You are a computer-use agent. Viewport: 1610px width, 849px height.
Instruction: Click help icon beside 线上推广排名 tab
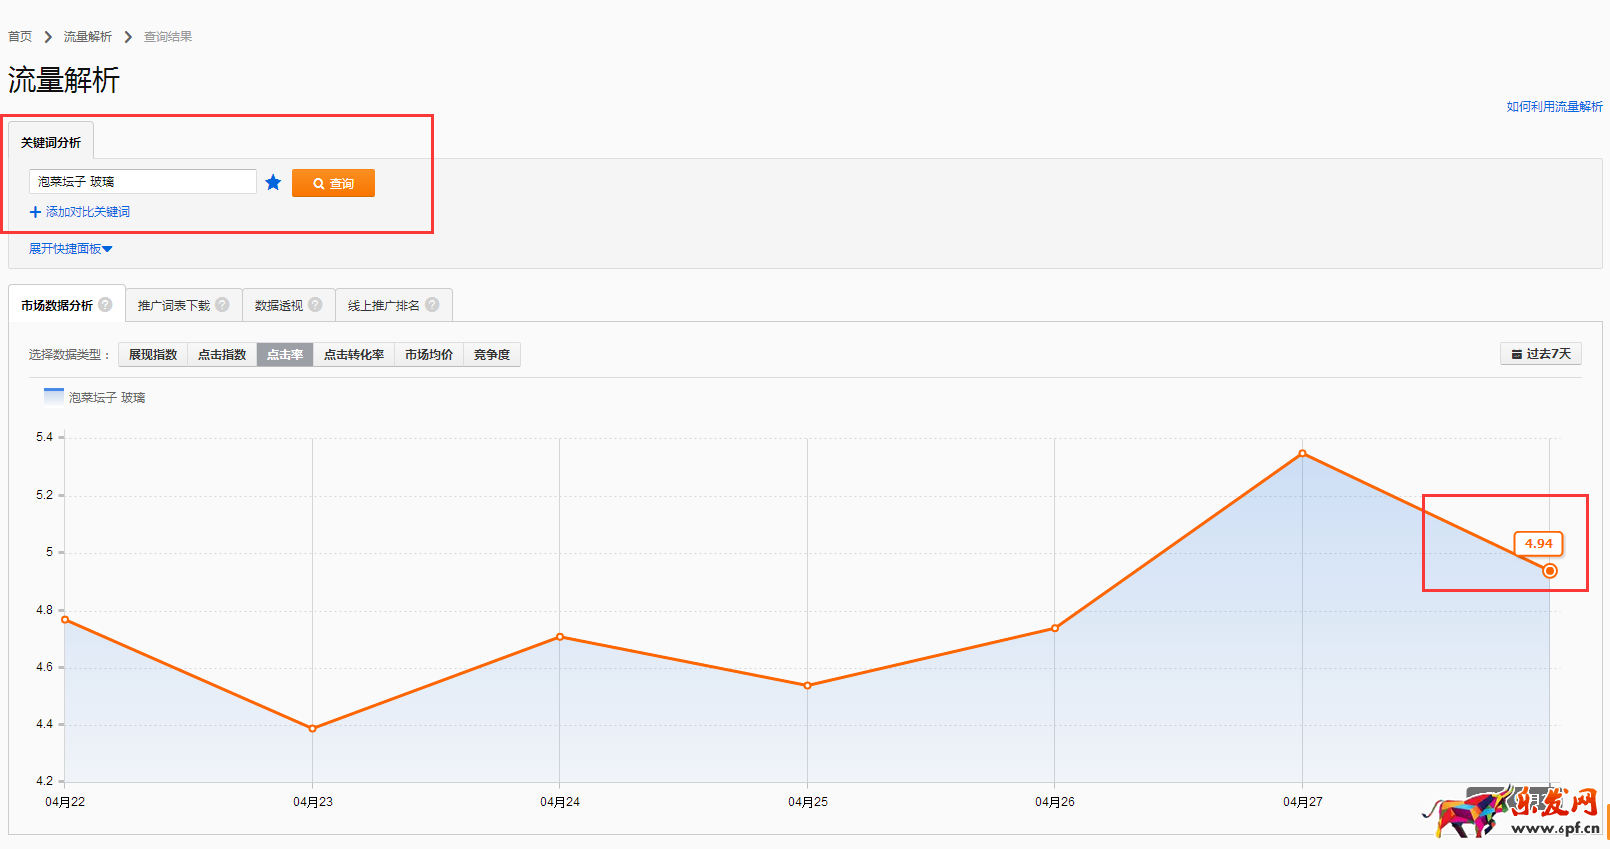pyautogui.click(x=432, y=305)
